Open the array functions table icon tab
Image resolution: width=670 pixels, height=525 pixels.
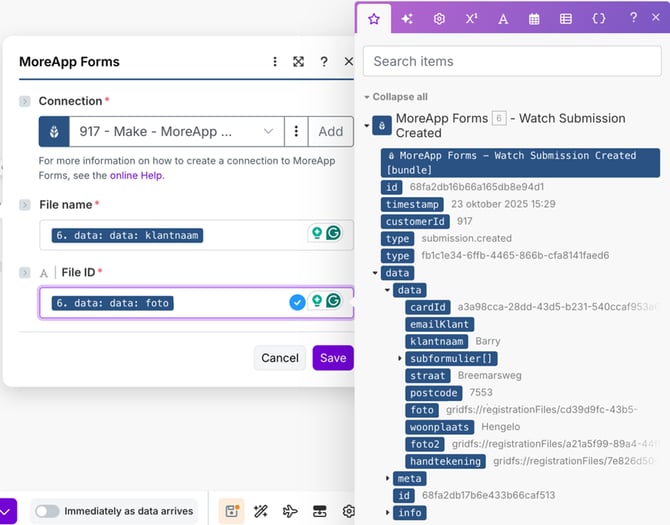click(x=566, y=18)
